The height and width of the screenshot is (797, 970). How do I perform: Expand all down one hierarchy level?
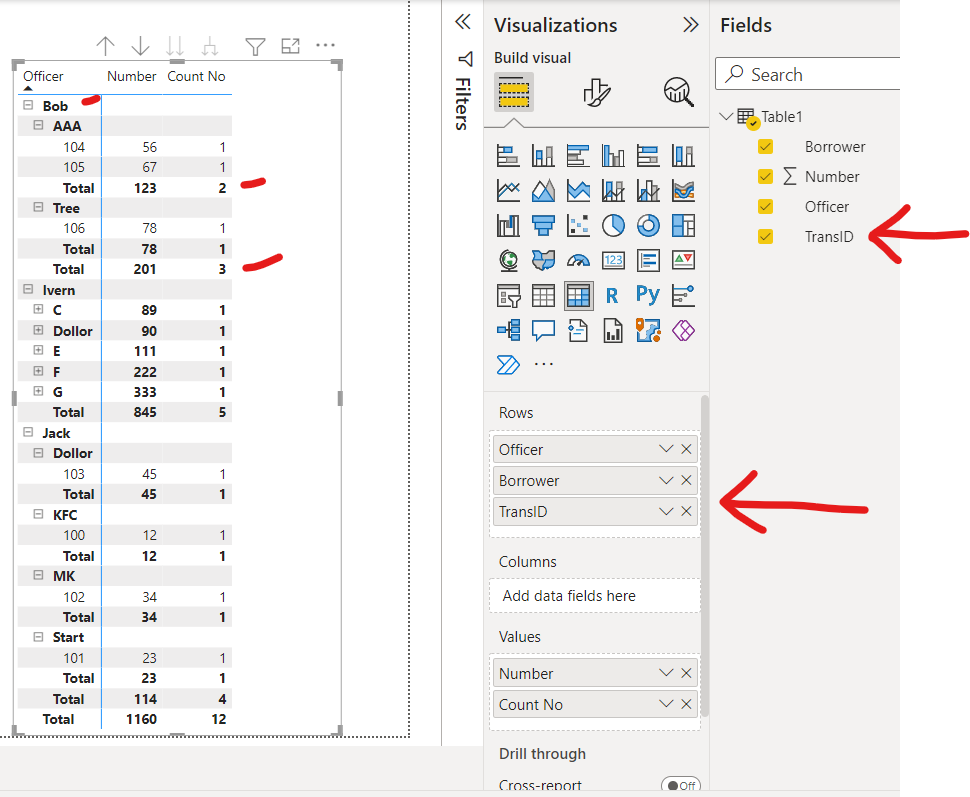click(x=210, y=45)
